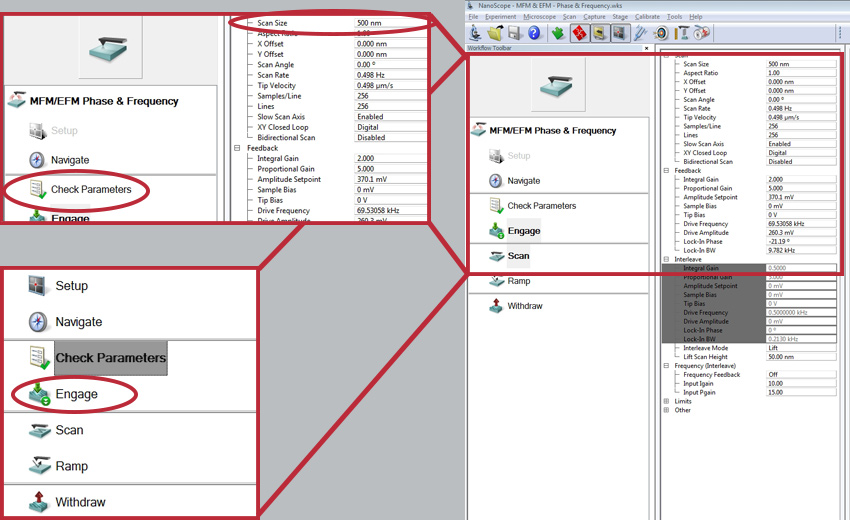The image size is (850, 520).
Task: Click Withdraw in the enlarged workflow list inset
Action: click(80, 502)
